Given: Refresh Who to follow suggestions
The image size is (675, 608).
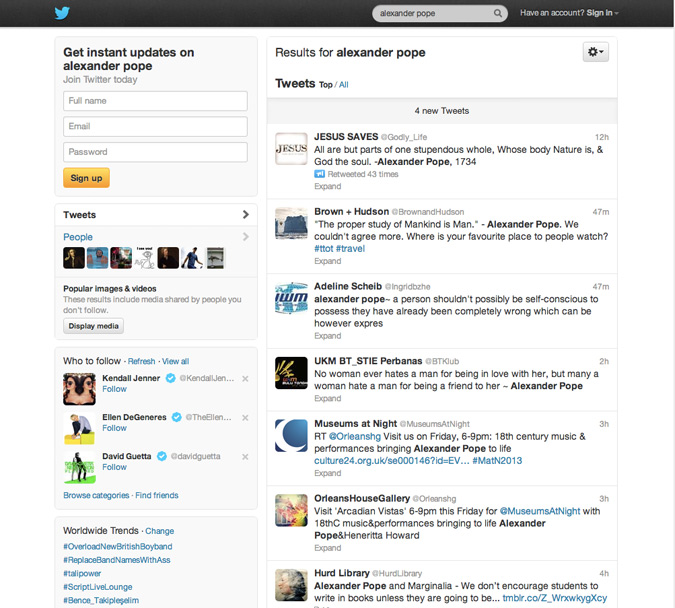Looking at the screenshot, I should click(141, 361).
